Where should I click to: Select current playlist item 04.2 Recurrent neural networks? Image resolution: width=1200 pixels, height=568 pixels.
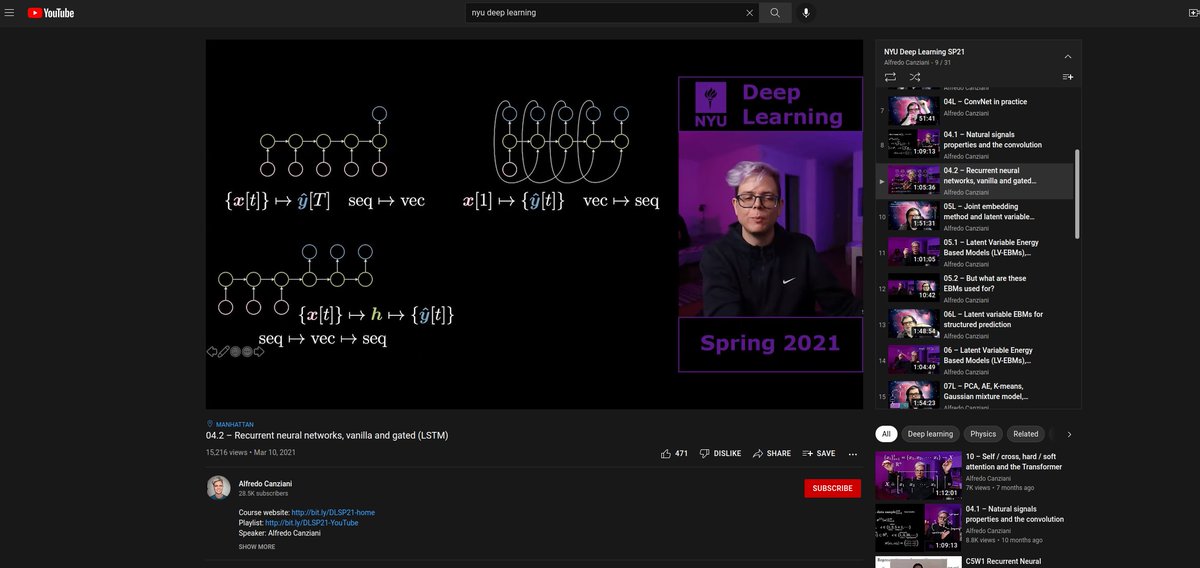(975, 181)
